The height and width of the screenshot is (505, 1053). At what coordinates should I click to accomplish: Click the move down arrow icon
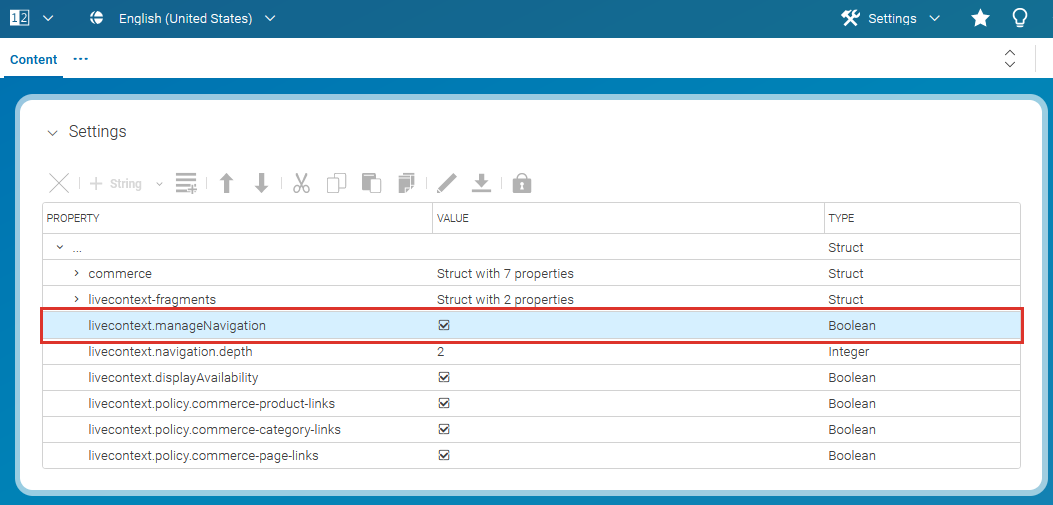pyautogui.click(x=262, y=183)
